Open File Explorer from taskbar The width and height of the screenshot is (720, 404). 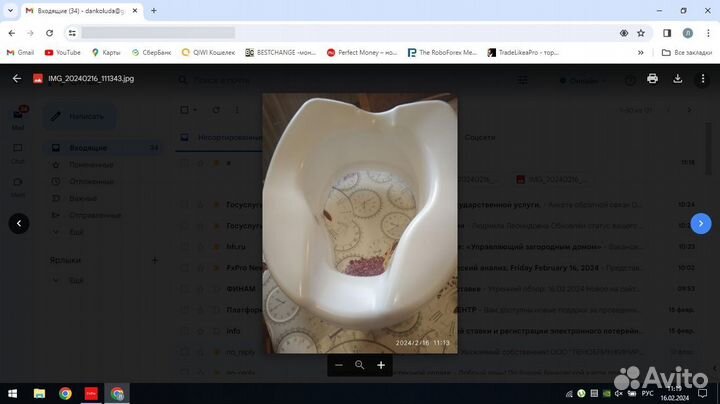39,393
